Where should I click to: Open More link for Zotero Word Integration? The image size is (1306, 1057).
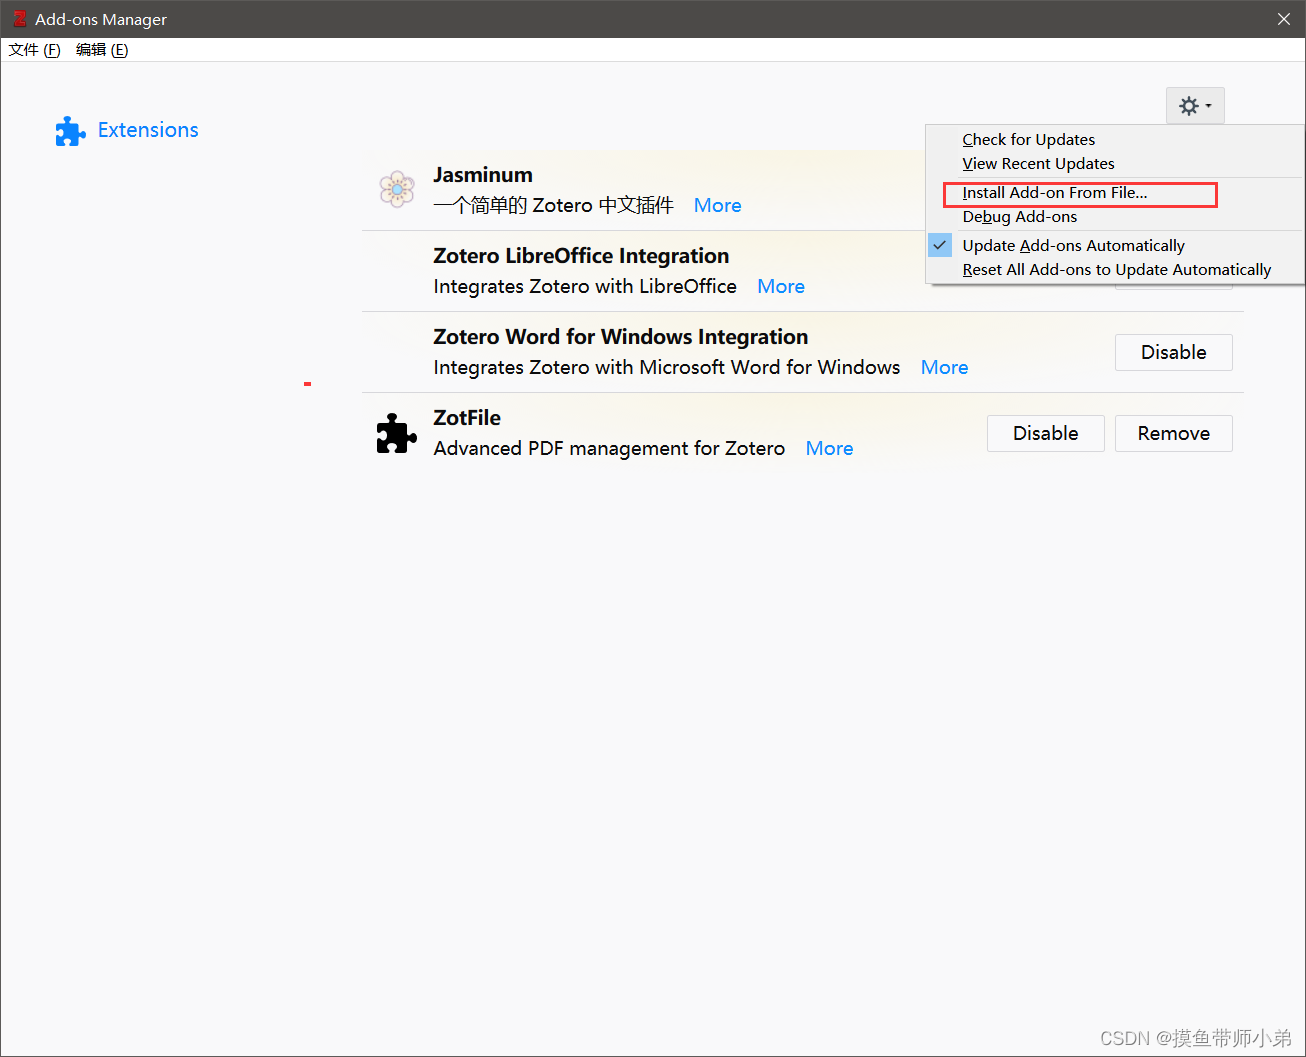[x=944, y=367]
